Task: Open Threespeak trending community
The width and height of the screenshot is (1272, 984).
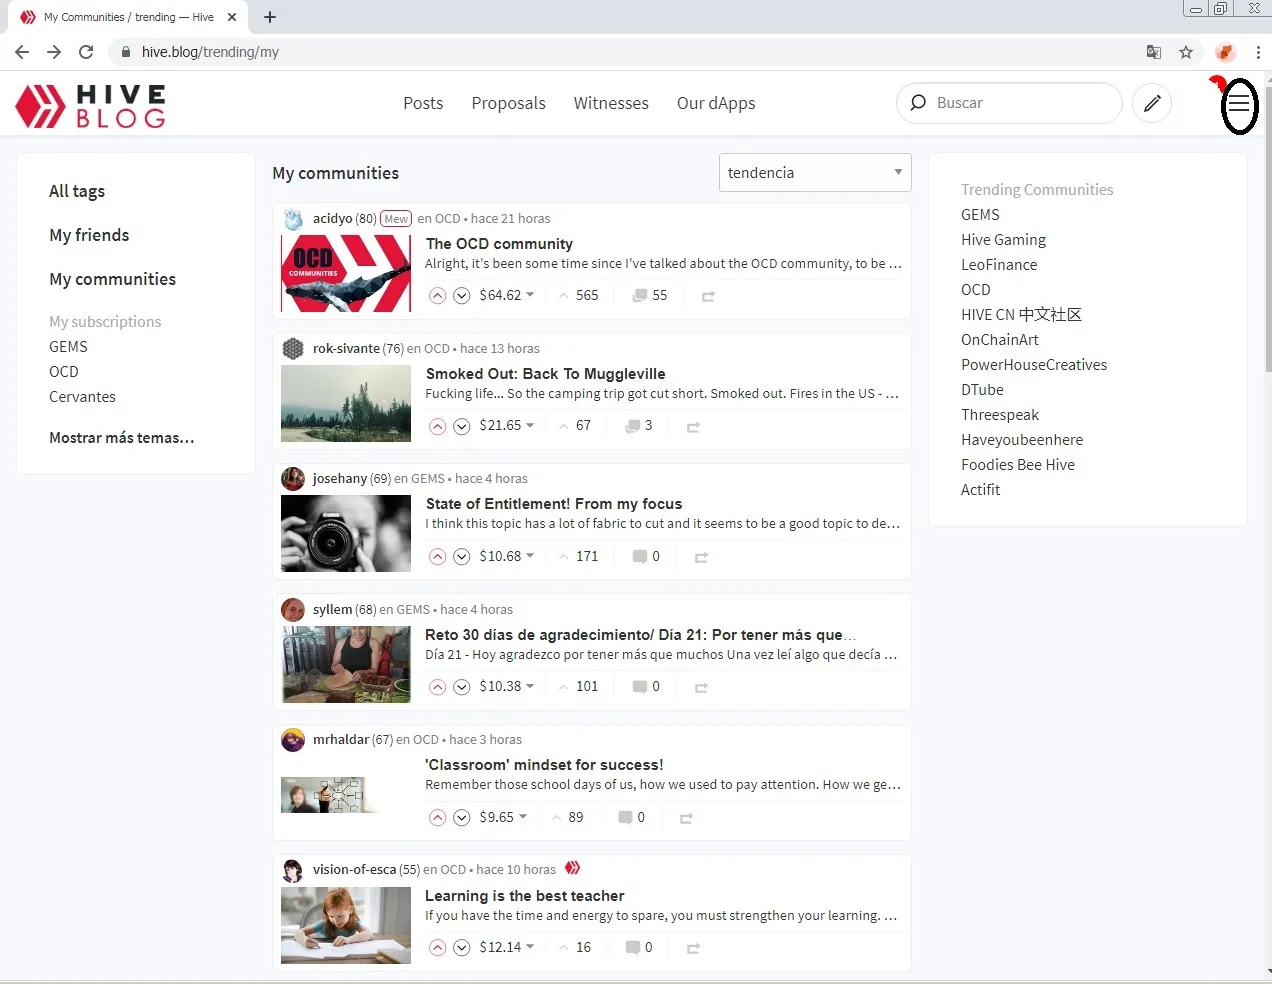Action: [x=1000, y=415]
